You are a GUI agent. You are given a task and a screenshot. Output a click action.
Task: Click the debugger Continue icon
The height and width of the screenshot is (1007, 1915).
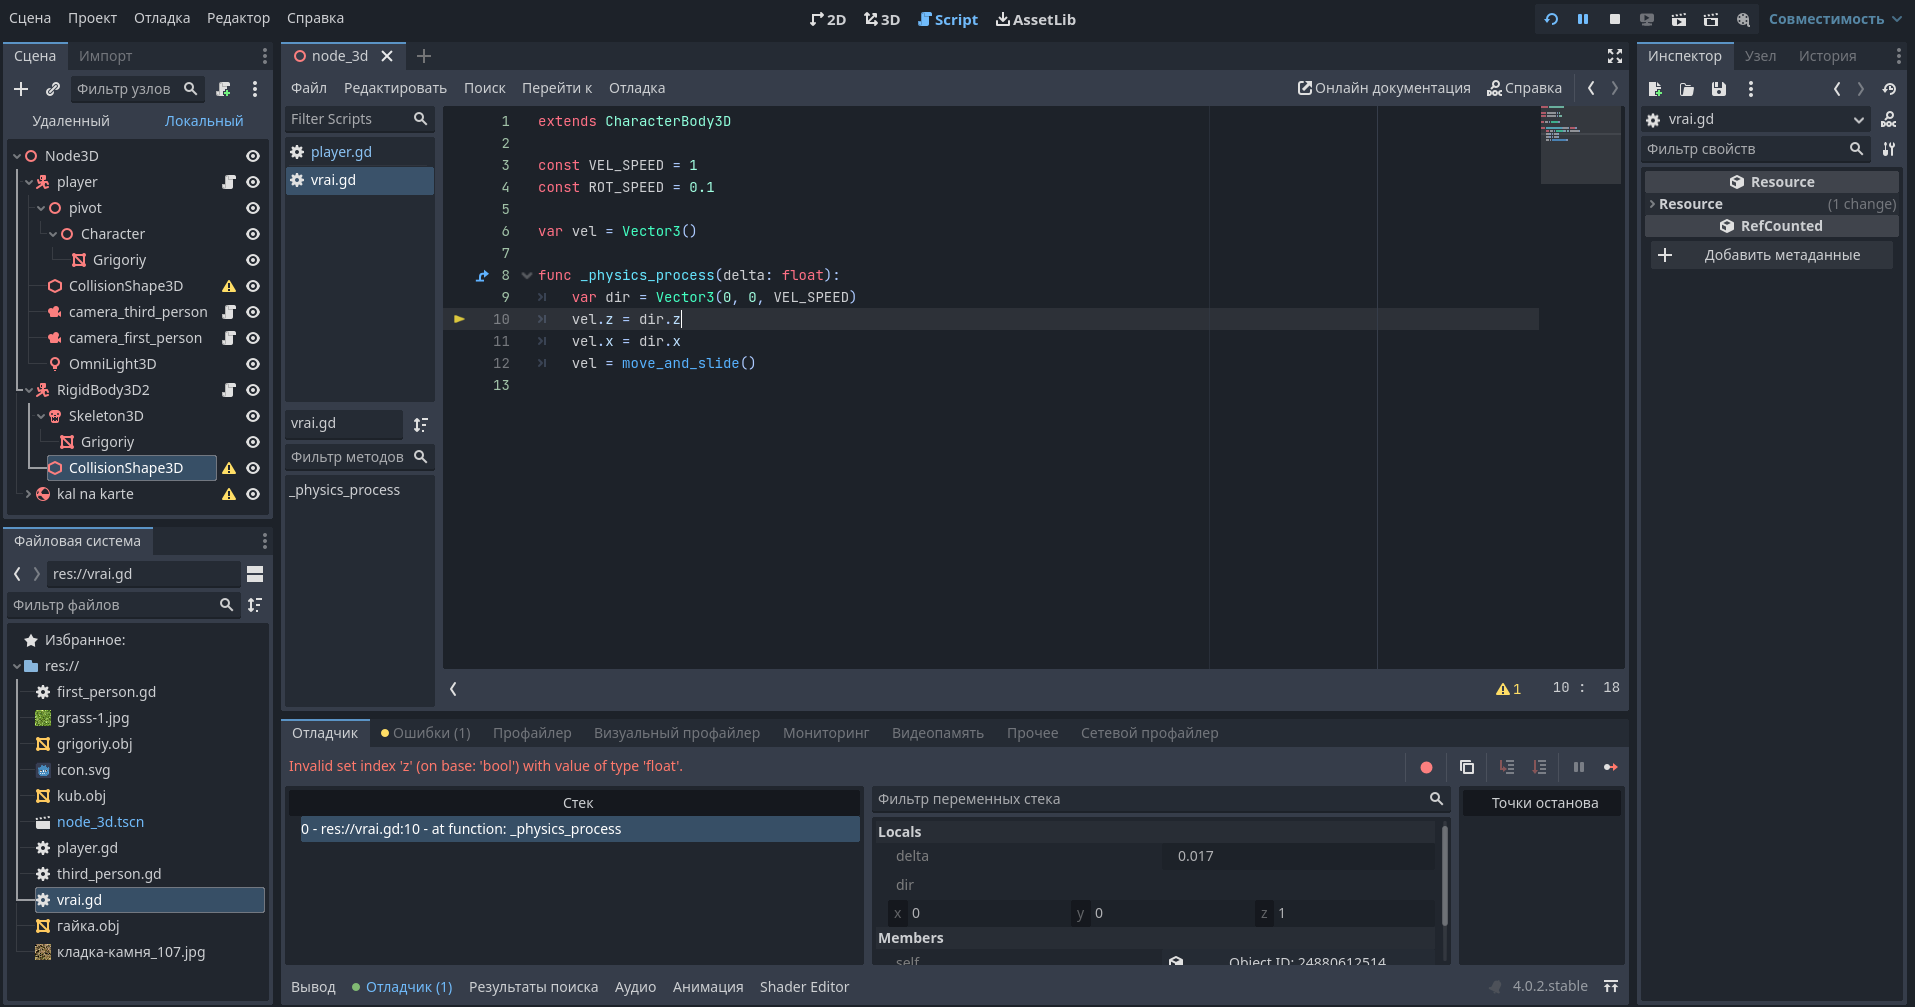point(1610,767)
